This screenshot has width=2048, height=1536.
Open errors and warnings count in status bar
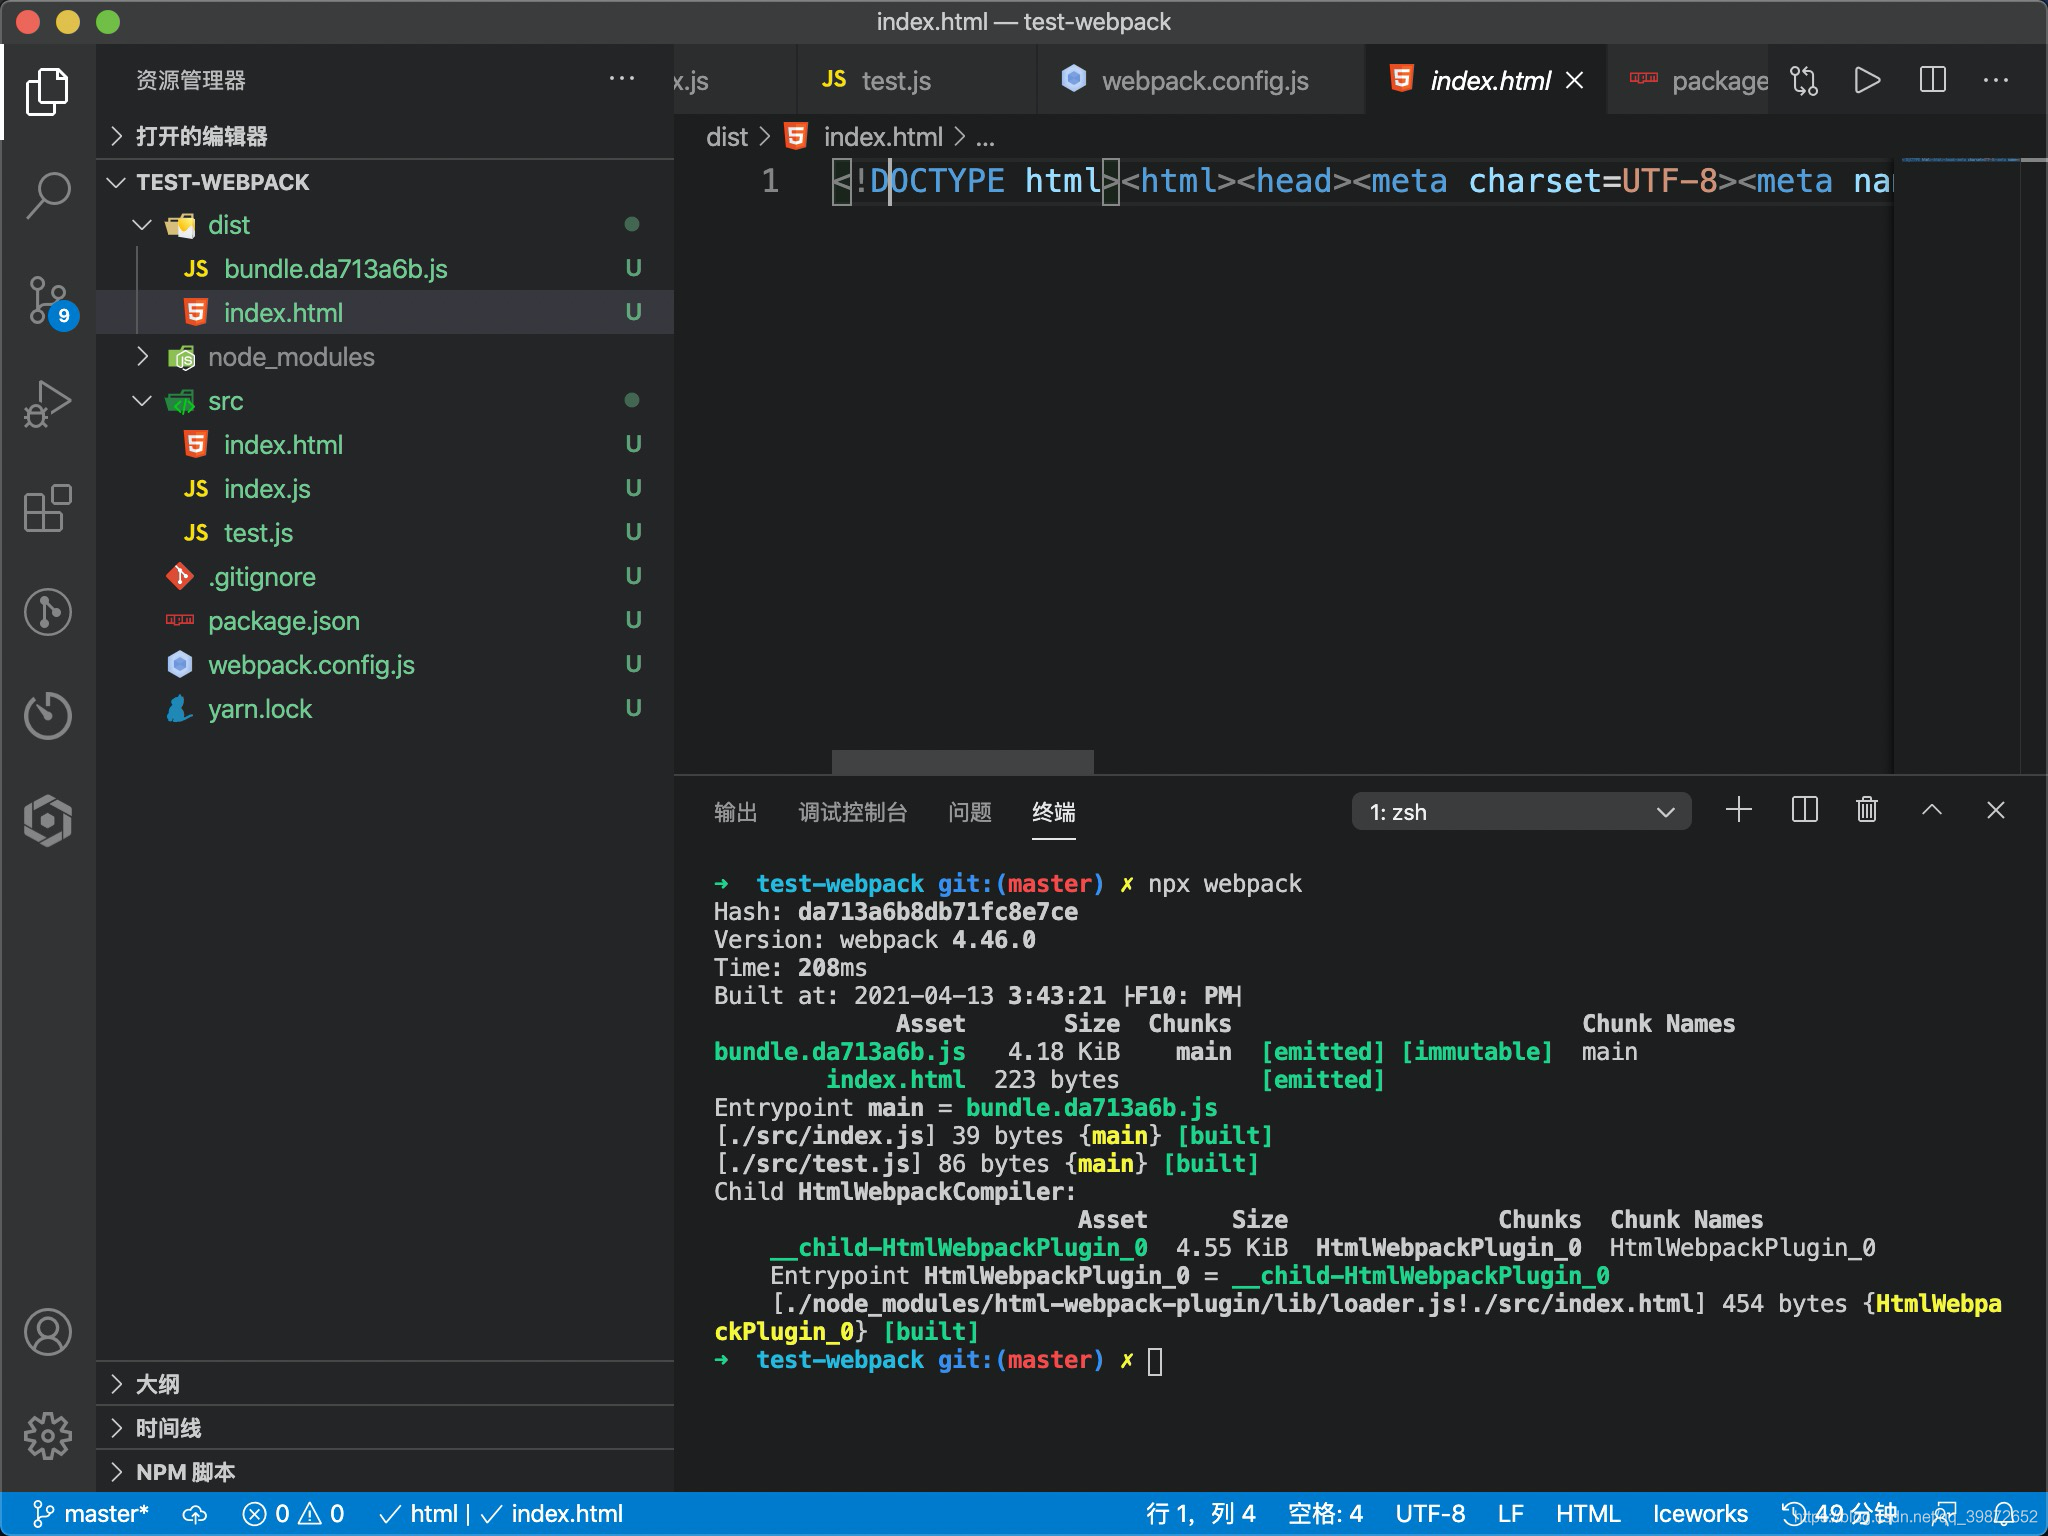294,1514
